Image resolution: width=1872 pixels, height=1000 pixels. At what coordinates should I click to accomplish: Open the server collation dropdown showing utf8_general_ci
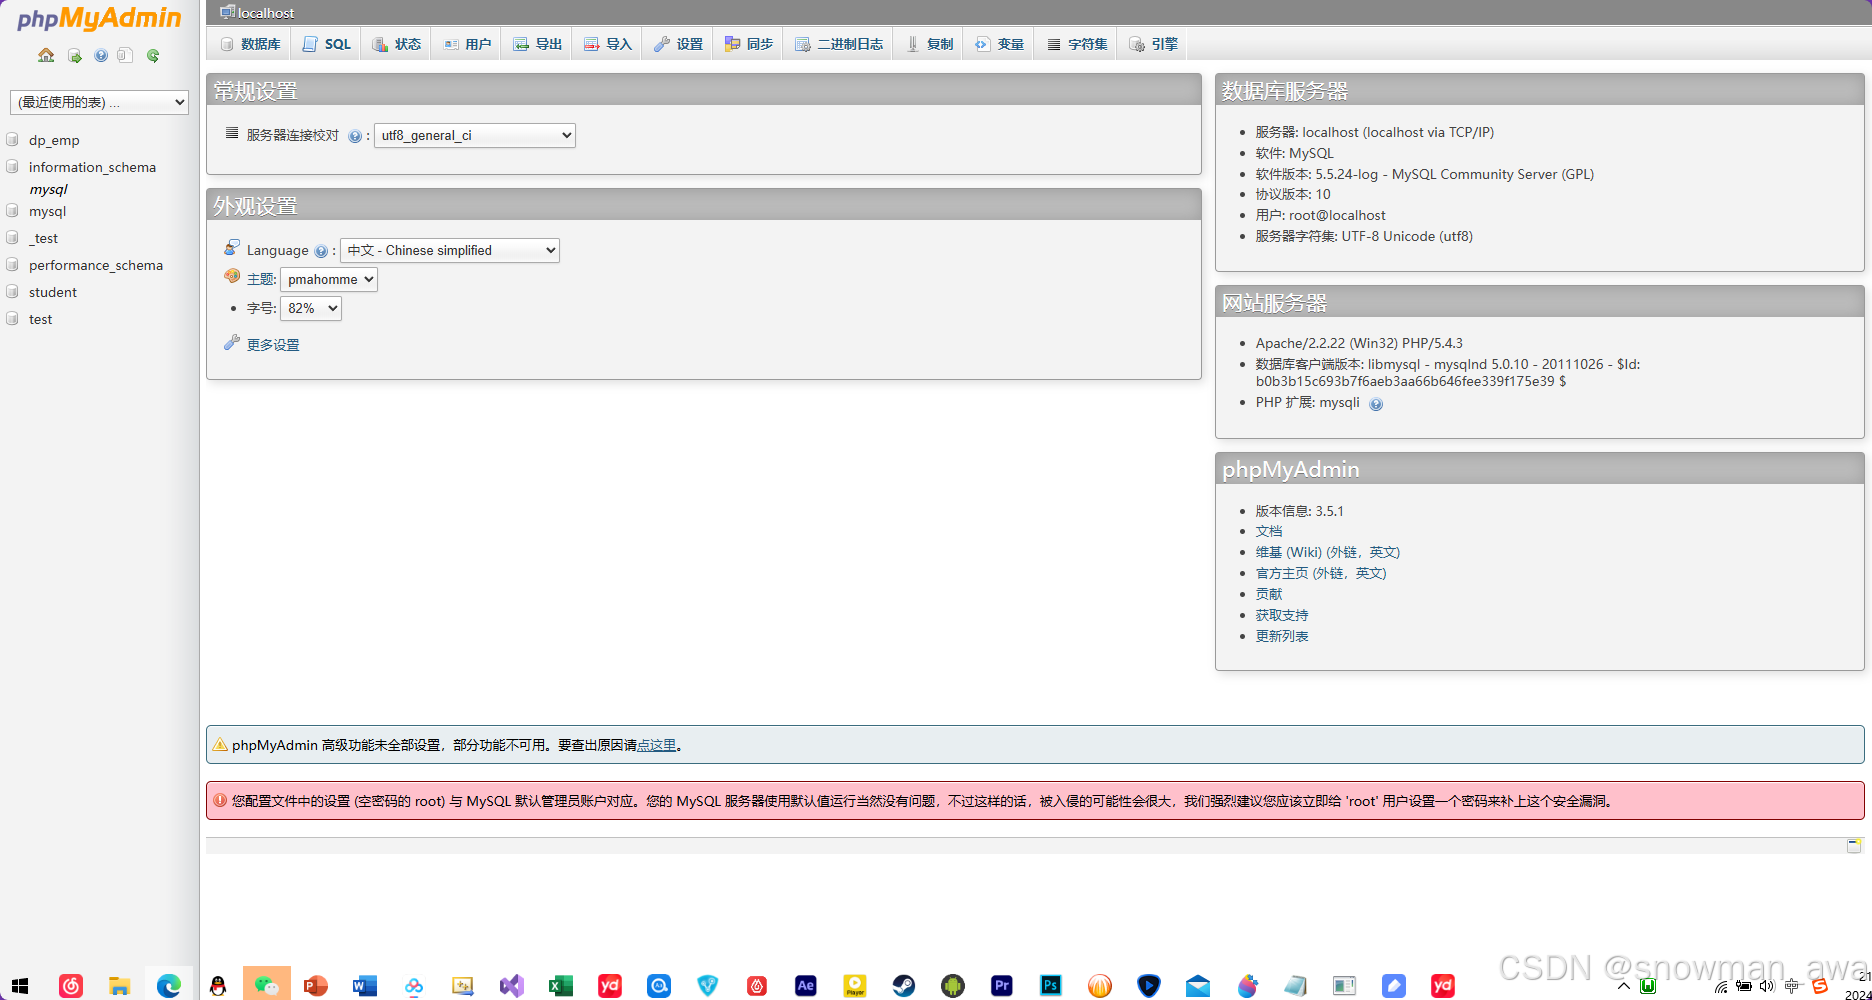coord(474,135)
